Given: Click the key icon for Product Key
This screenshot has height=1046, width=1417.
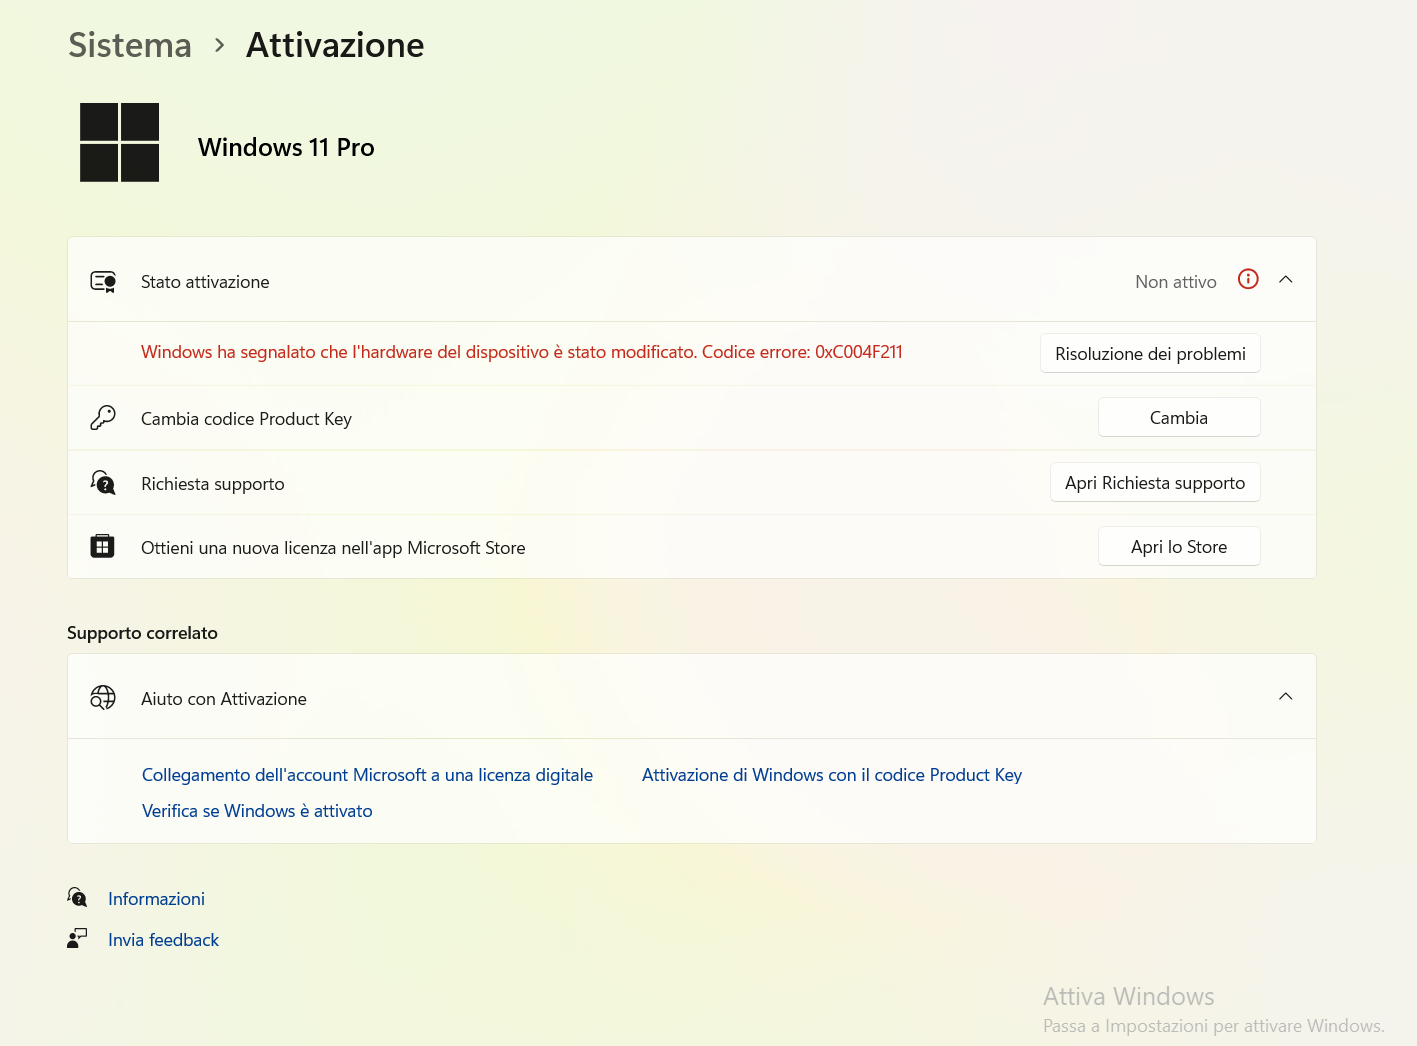Looking at the screenshot, I should (x=103, y=418).
